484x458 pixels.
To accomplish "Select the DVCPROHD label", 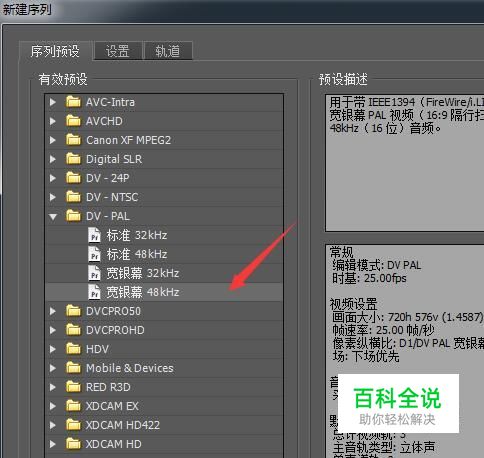I will click(x=115, y=330).
